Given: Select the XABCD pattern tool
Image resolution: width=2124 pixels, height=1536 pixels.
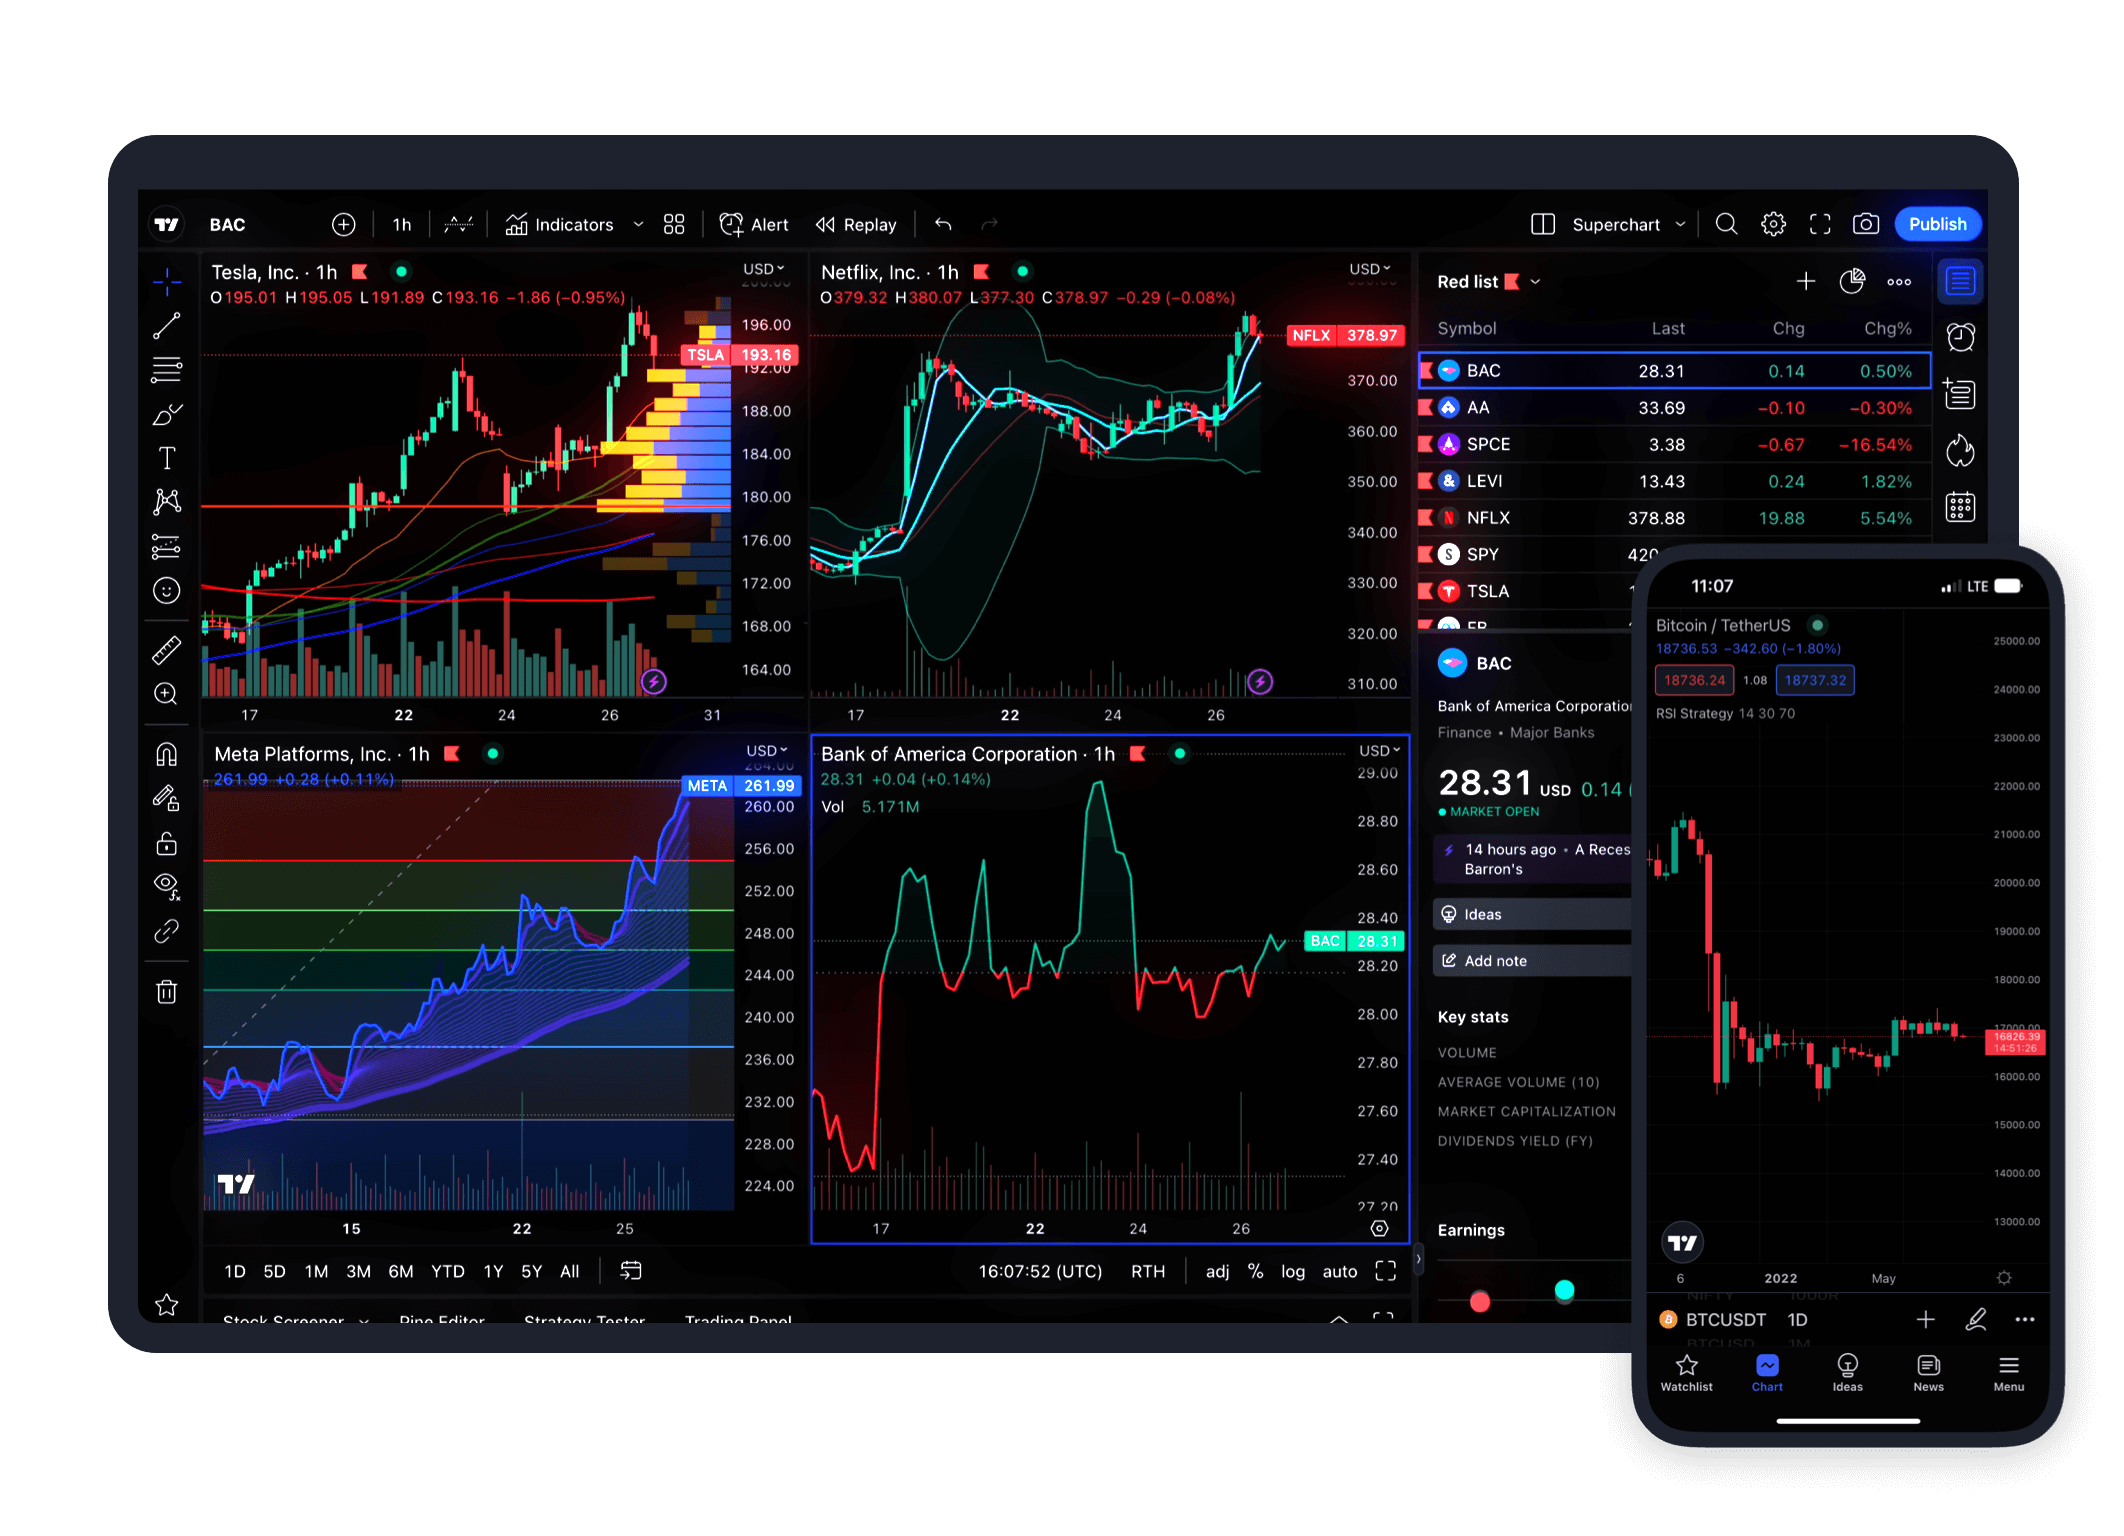Looking at the screenshot, I should click(x=167, y=501).
